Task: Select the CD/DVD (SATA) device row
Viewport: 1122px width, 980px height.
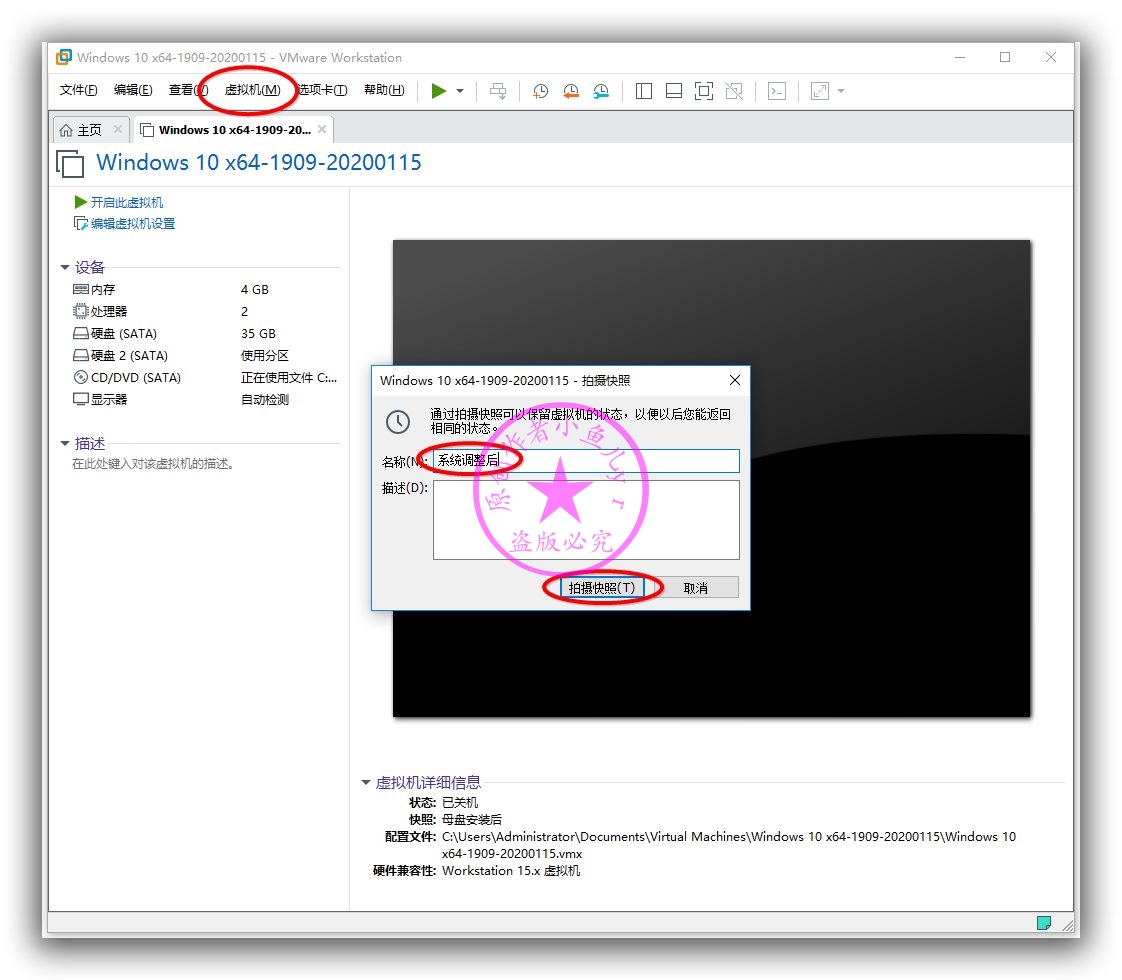Action: click(204, 378)
